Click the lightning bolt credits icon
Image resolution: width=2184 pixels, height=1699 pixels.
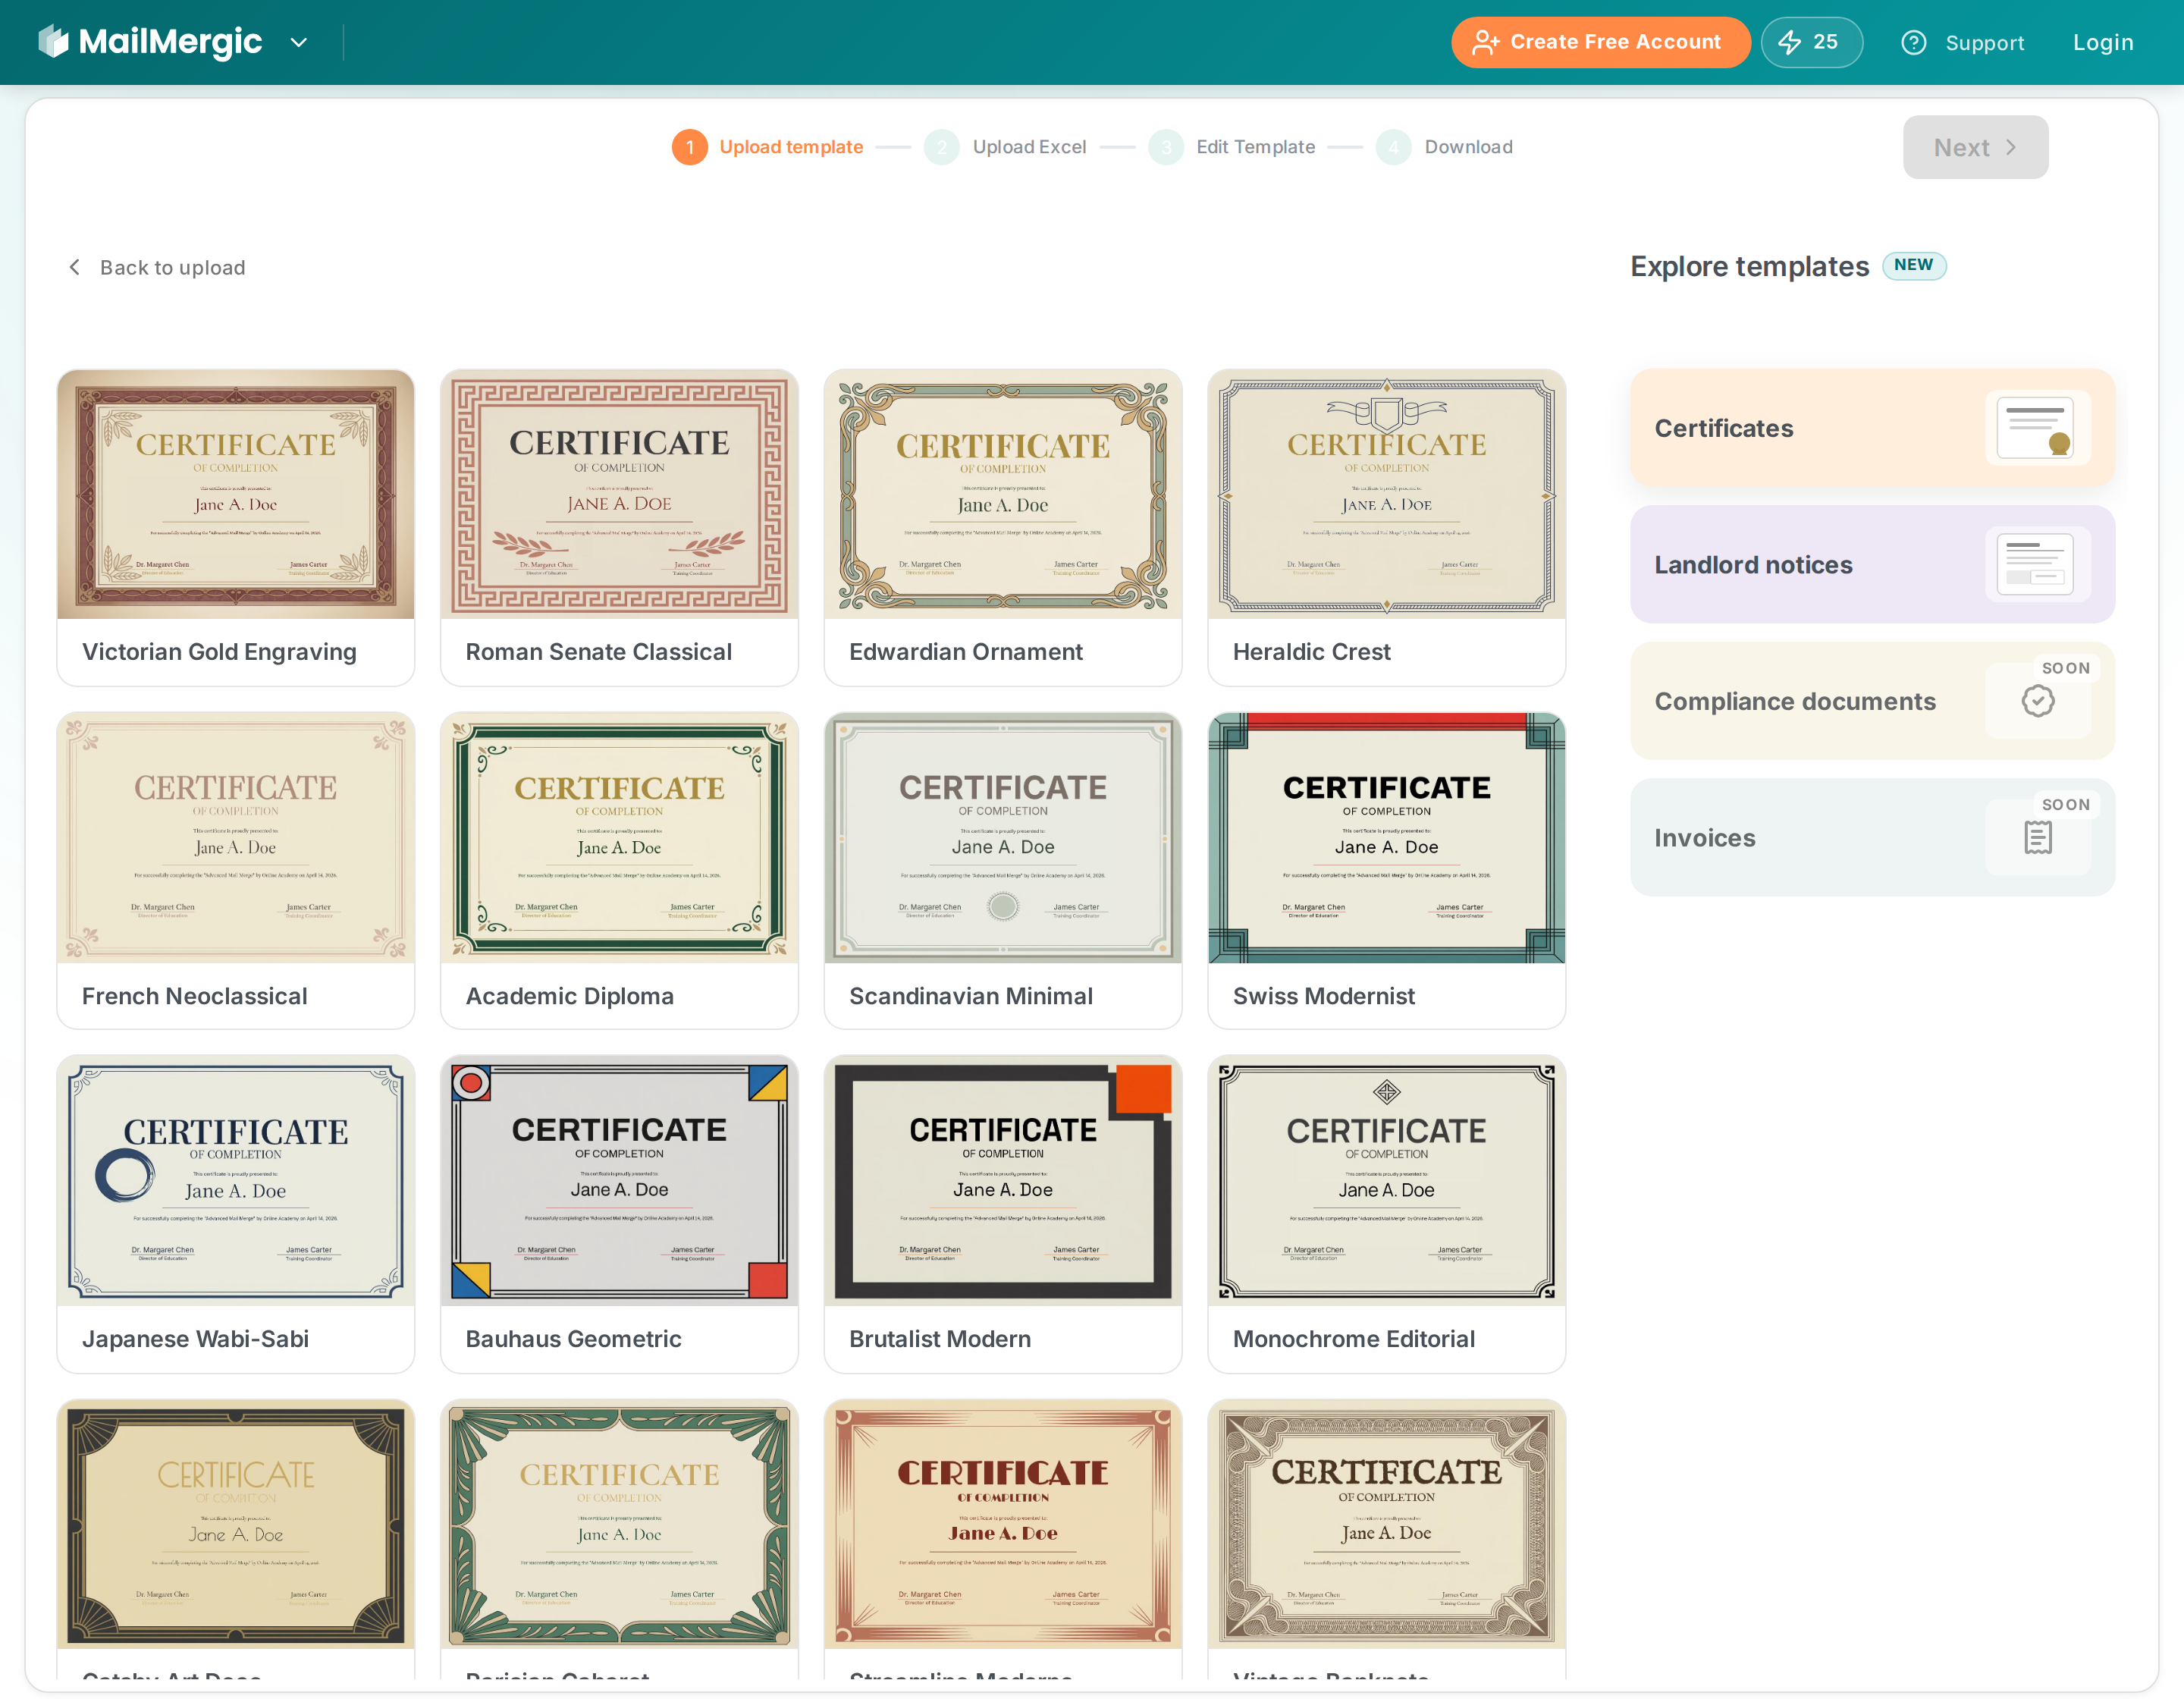pyautogui.click(x=1789, y=42)
